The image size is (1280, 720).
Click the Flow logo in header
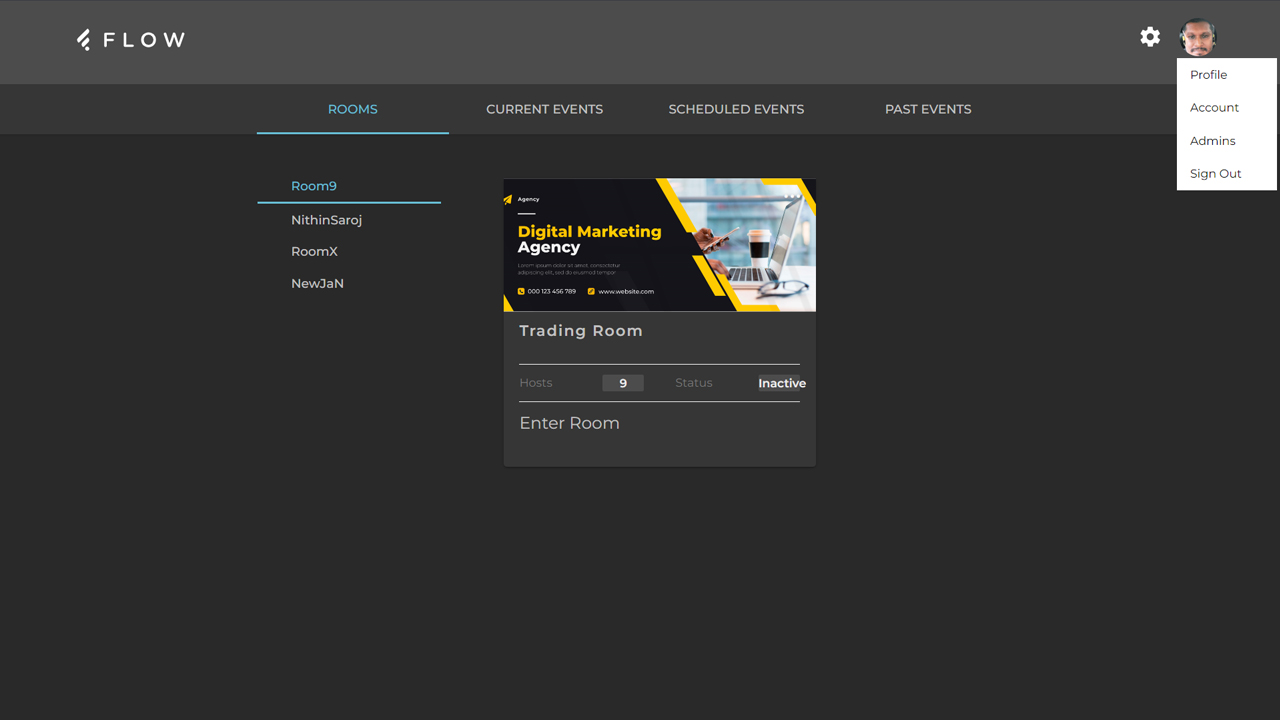(x=131, y=40)
